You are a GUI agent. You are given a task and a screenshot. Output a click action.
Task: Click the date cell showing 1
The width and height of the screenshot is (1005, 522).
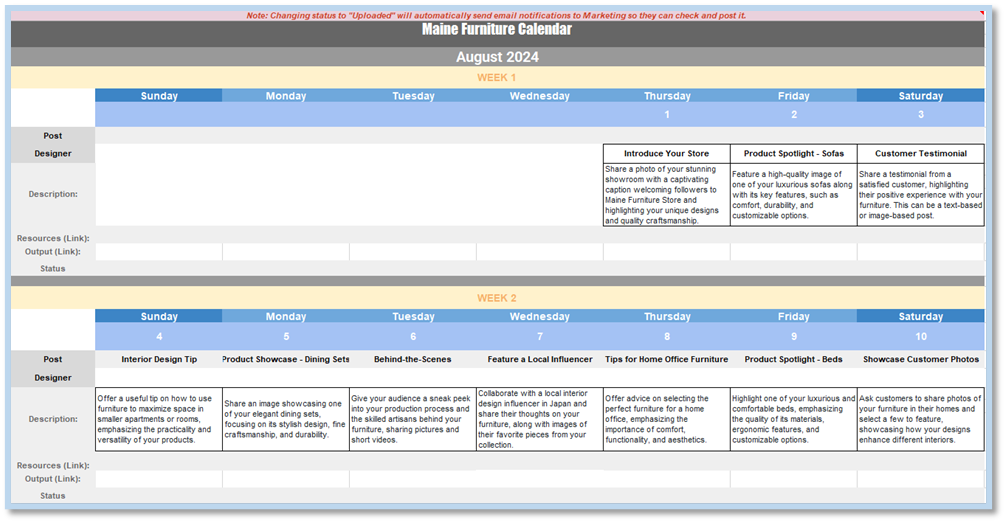click(667, 114)
